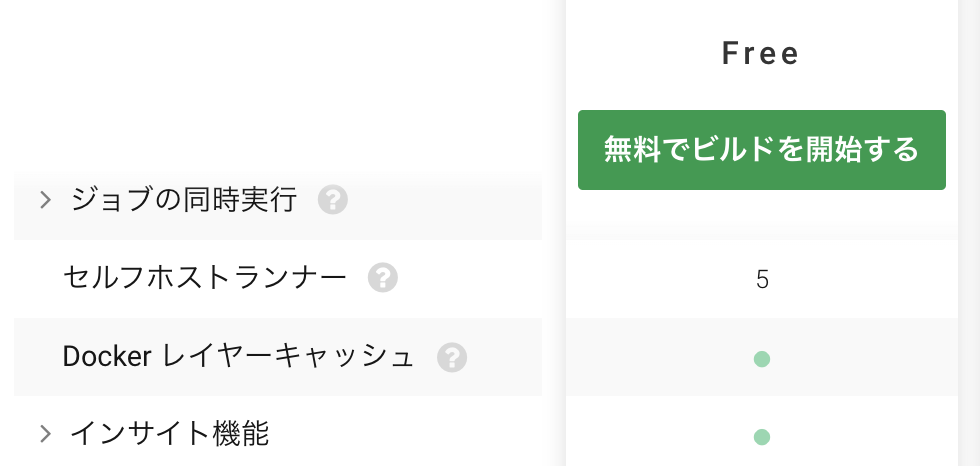This screenshot has height=466, width=980.
Task: Click the セルフホストランナー feature label
Action: [x=204, y=277]
